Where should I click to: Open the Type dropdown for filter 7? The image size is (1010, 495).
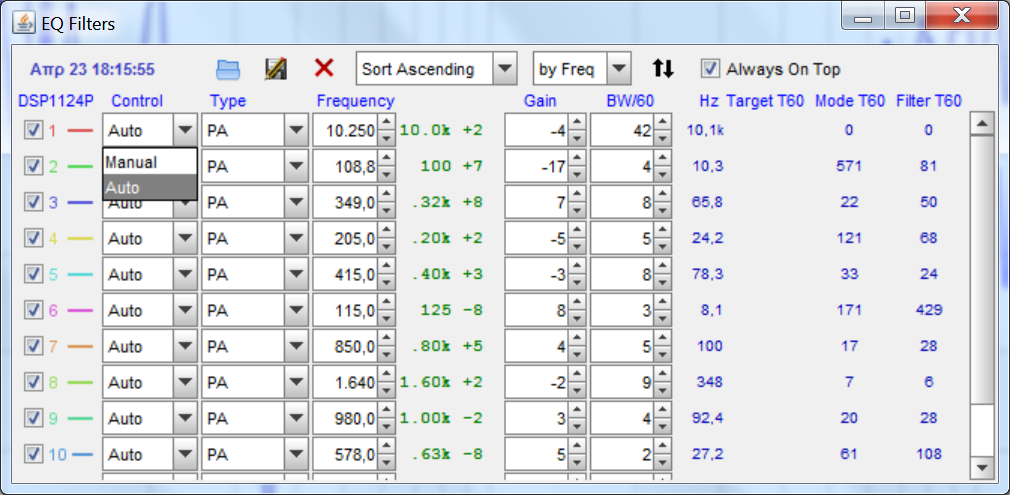[296, 346]
